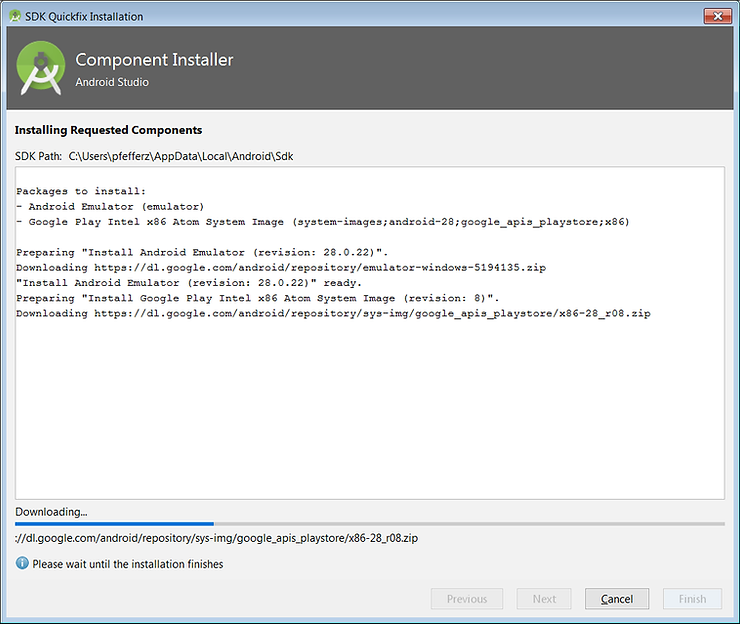740x624 pixels.
Task: Click the Android Studio logo icon
Action: (x=41, y=68)
